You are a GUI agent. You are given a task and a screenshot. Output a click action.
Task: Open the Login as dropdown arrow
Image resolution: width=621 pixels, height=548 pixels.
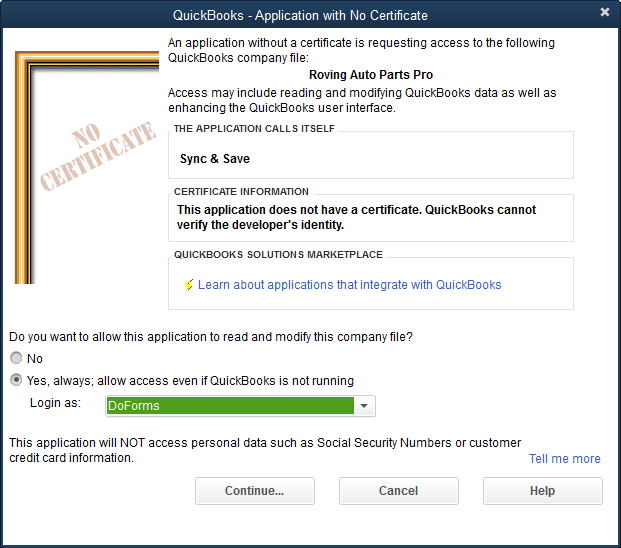coord(364,406)
